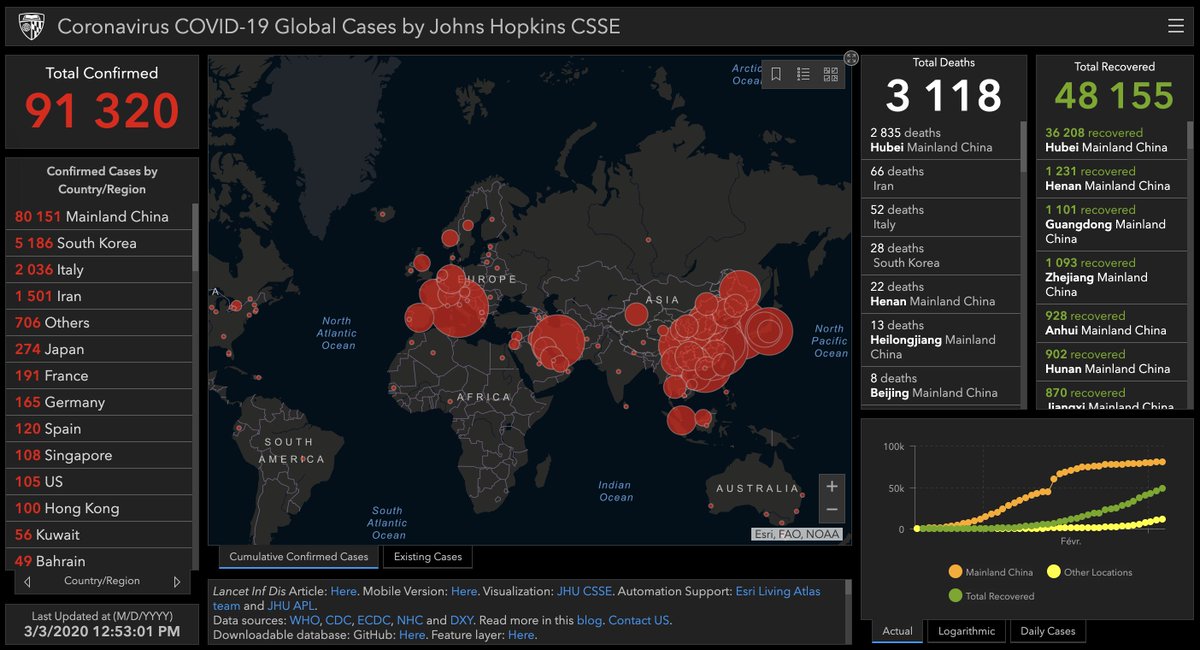Open the JHU CSSE visualization link

[x=583, y=591]
